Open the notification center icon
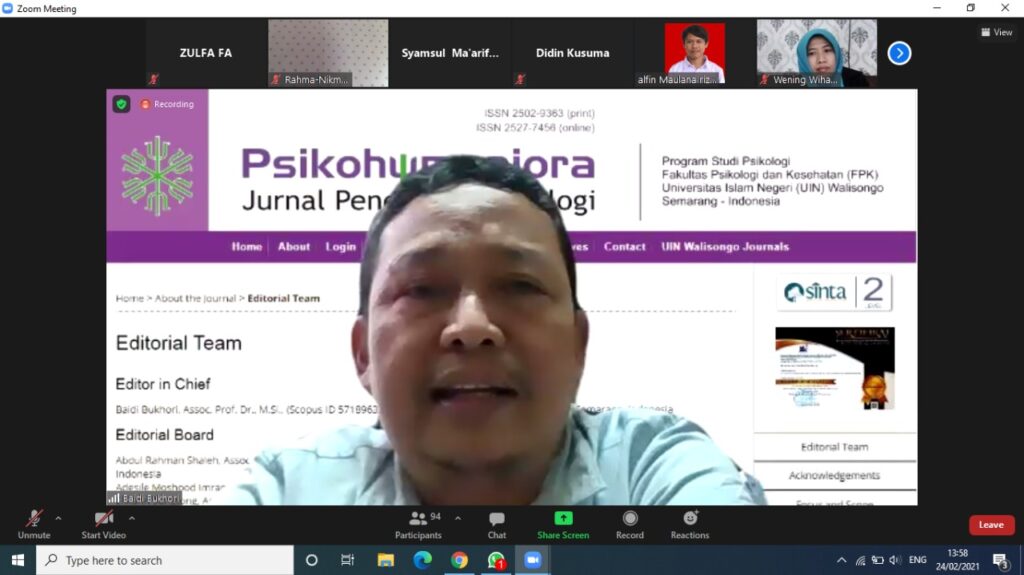The image size is (1024, 575). pyautogui.click(x=1000, y=560)
